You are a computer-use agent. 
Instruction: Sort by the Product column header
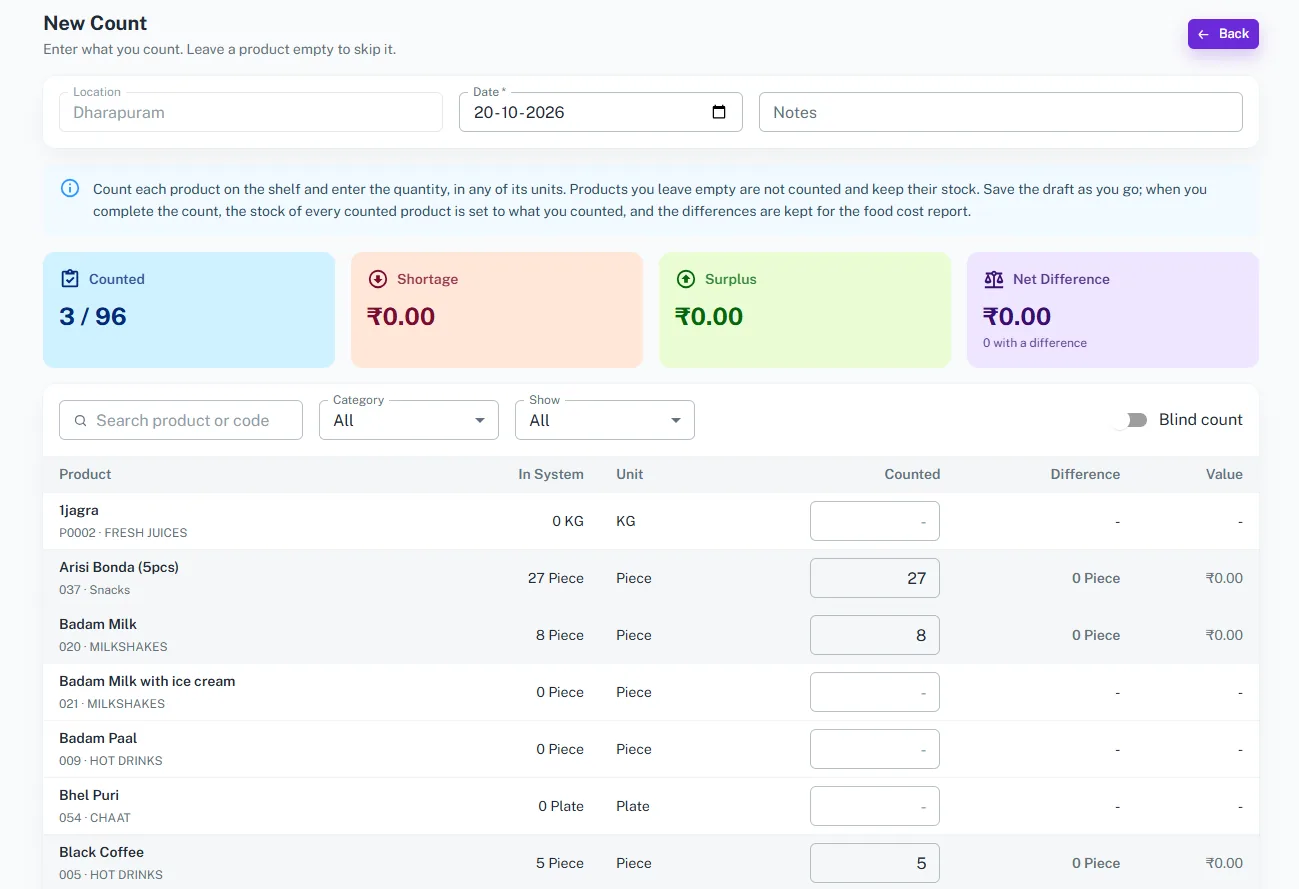pos(85,474)
